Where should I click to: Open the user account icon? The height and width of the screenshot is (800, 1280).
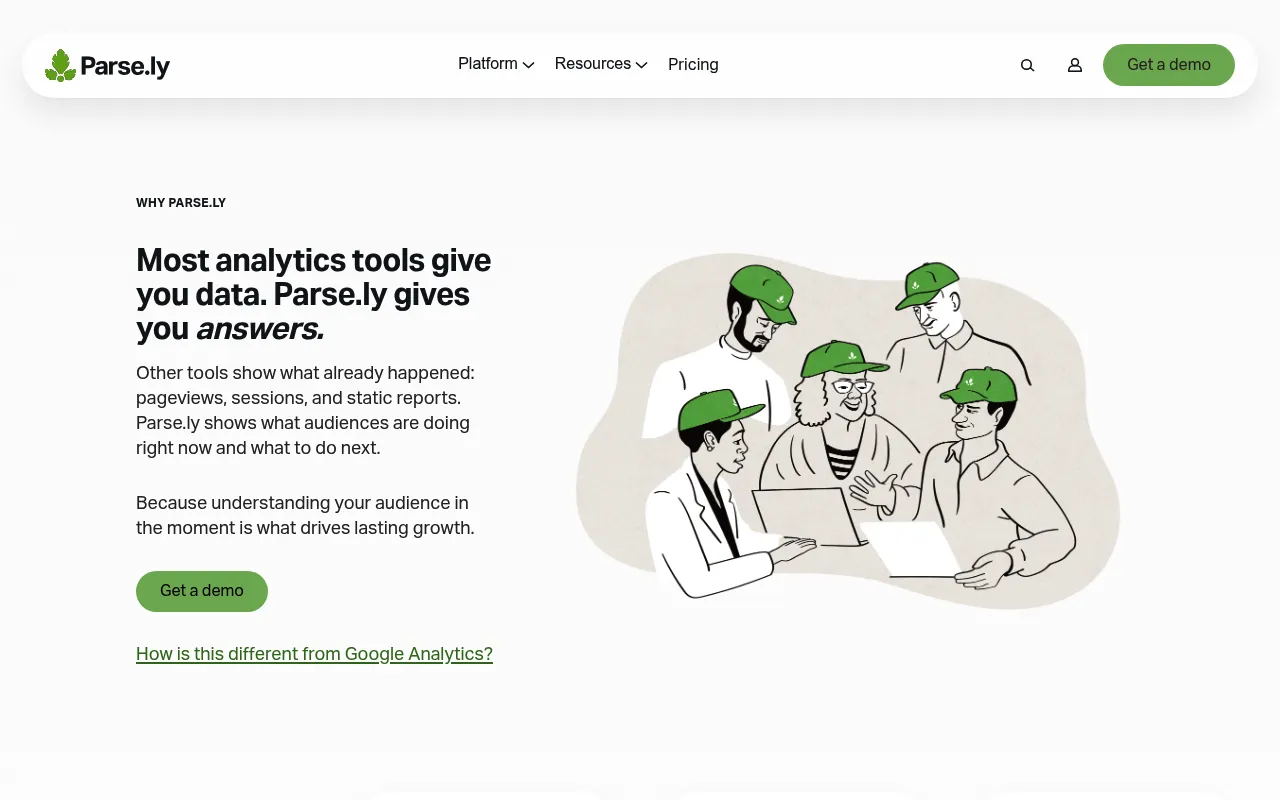[1075, 65]
